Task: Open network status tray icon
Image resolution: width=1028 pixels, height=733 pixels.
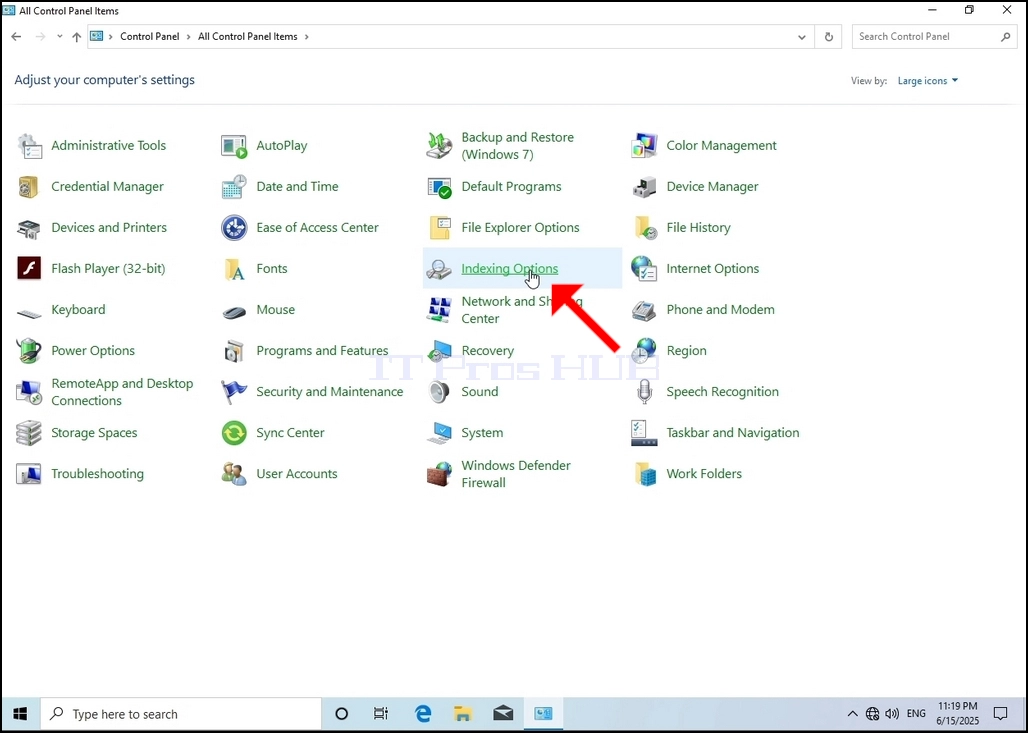Action: [872, 714]
